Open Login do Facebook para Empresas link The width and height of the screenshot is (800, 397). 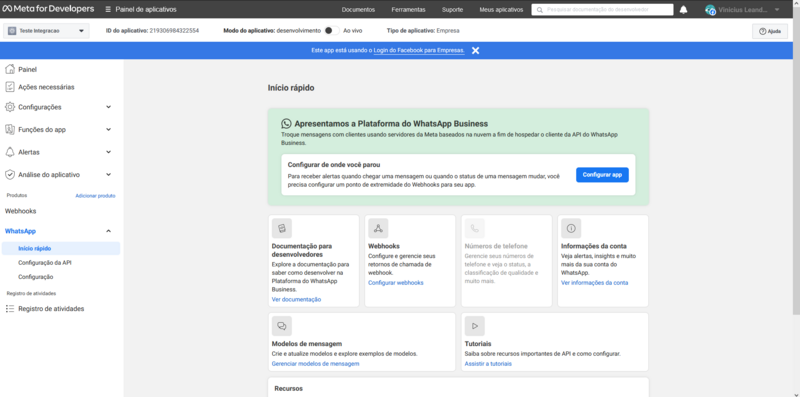coord(419,51)
